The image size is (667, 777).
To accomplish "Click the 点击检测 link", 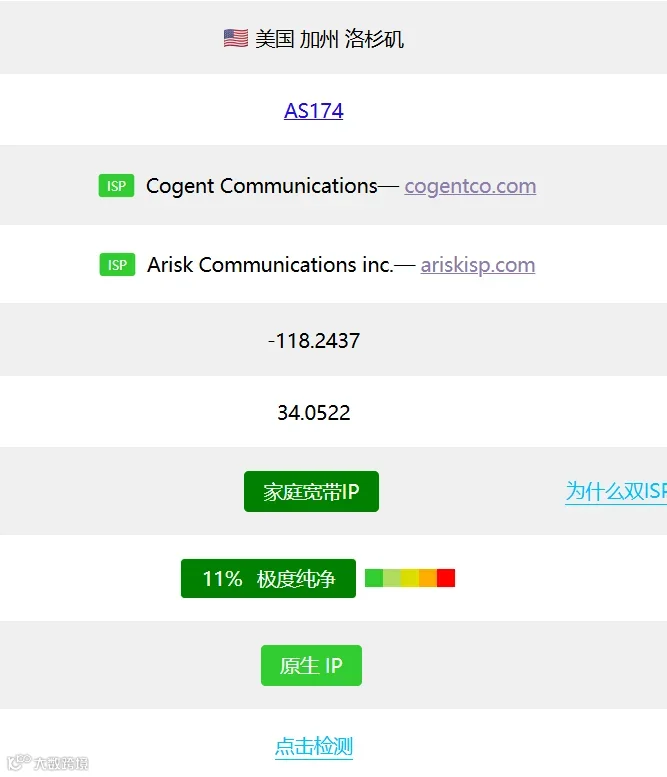I will click(x=314, y=747).
